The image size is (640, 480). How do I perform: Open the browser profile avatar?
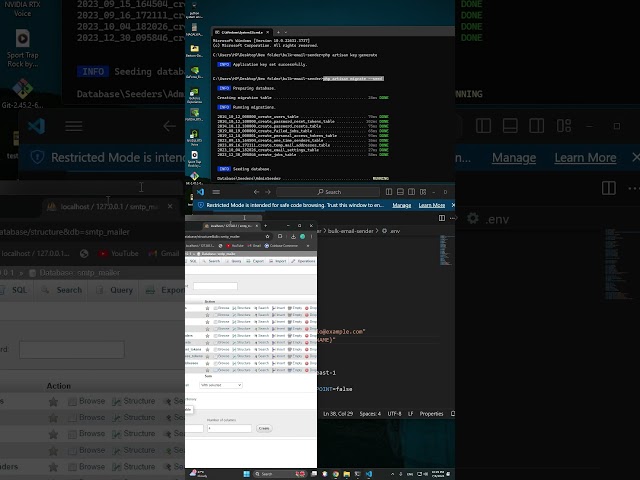(302, 236)
